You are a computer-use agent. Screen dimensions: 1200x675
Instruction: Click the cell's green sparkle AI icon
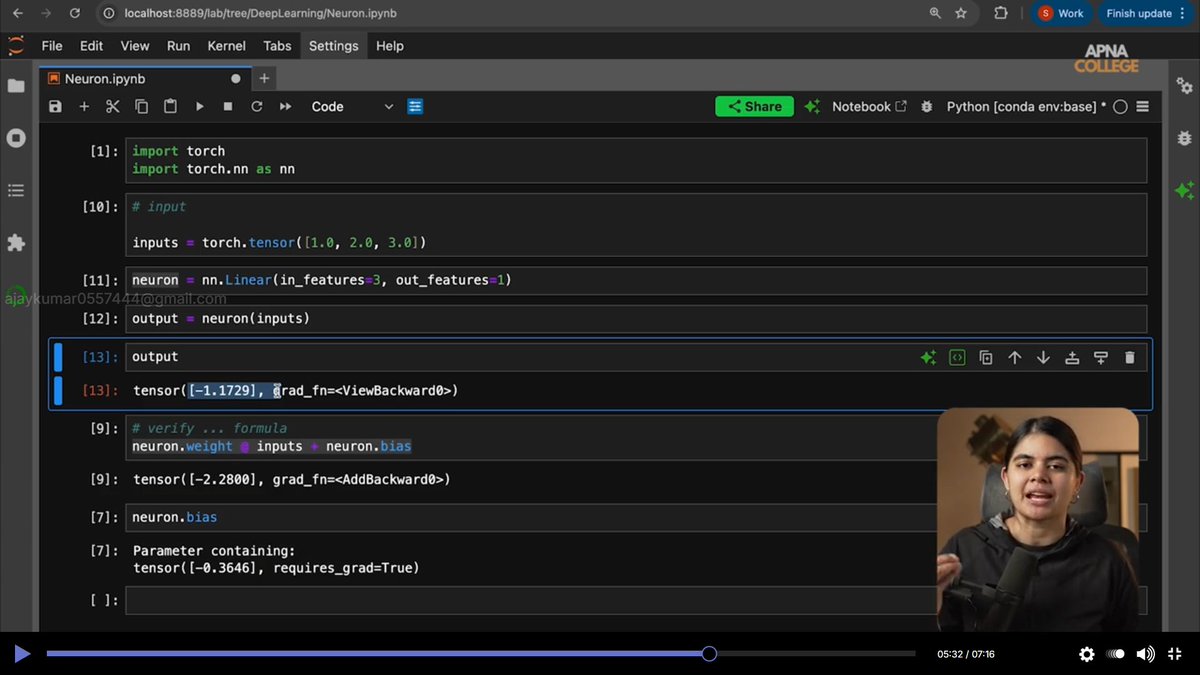[928, 357]
